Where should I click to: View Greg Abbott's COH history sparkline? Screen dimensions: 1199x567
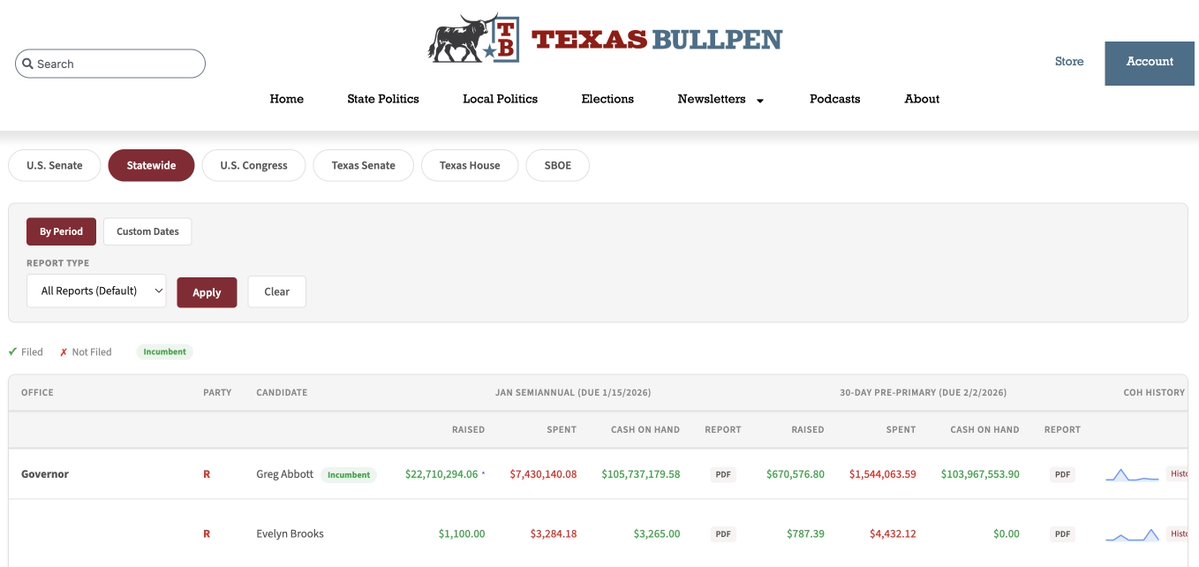click(x=1132, y=475)
